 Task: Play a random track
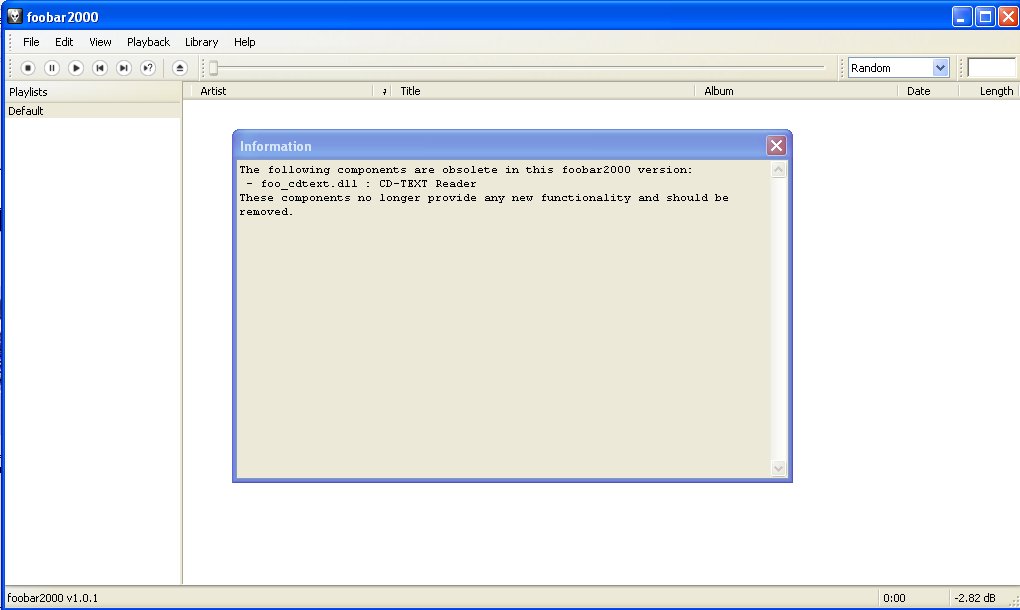coord(148,68)
